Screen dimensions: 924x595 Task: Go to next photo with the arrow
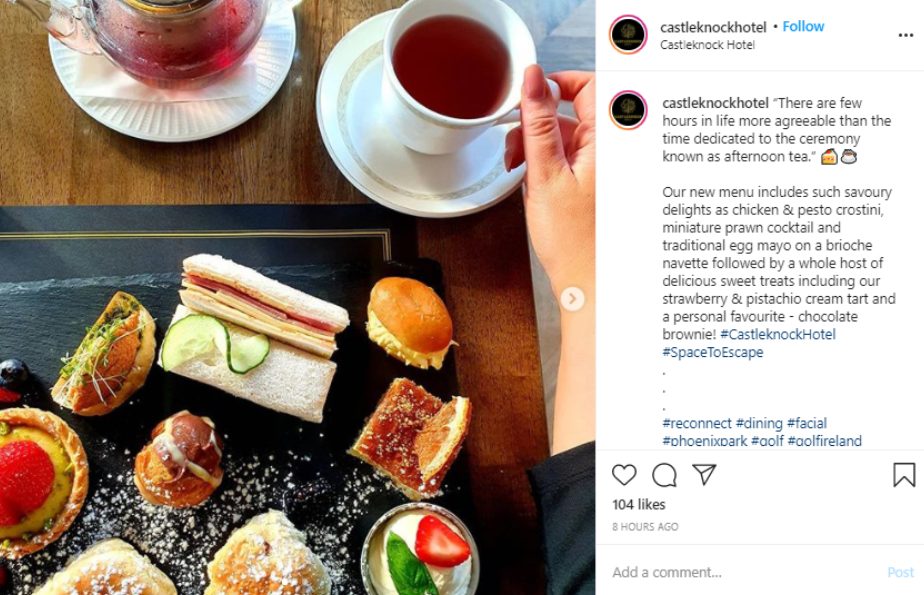click(572, 299)
